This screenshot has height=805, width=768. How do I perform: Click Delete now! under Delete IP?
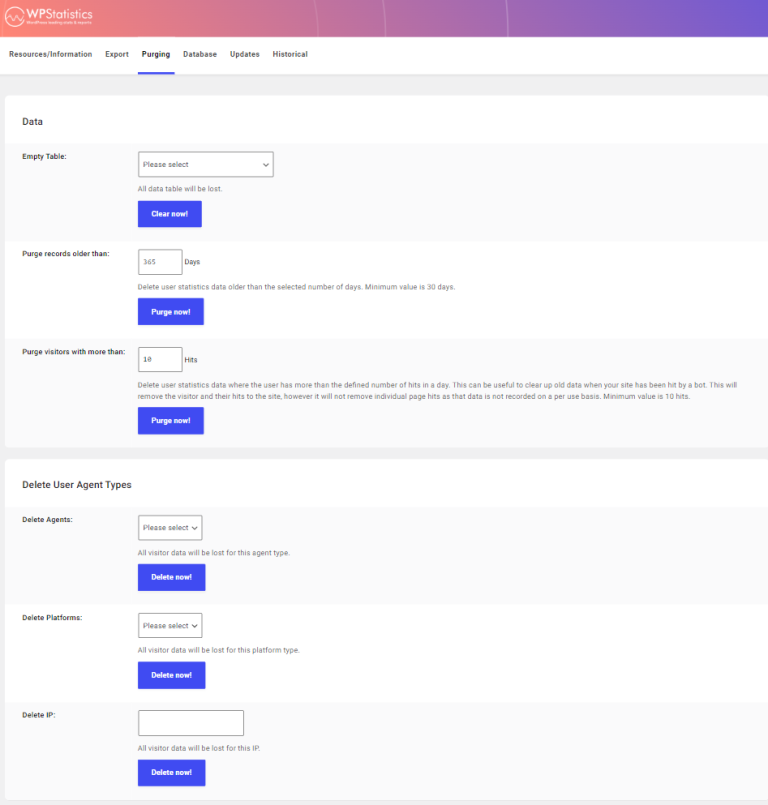click(x=171, y=773)
